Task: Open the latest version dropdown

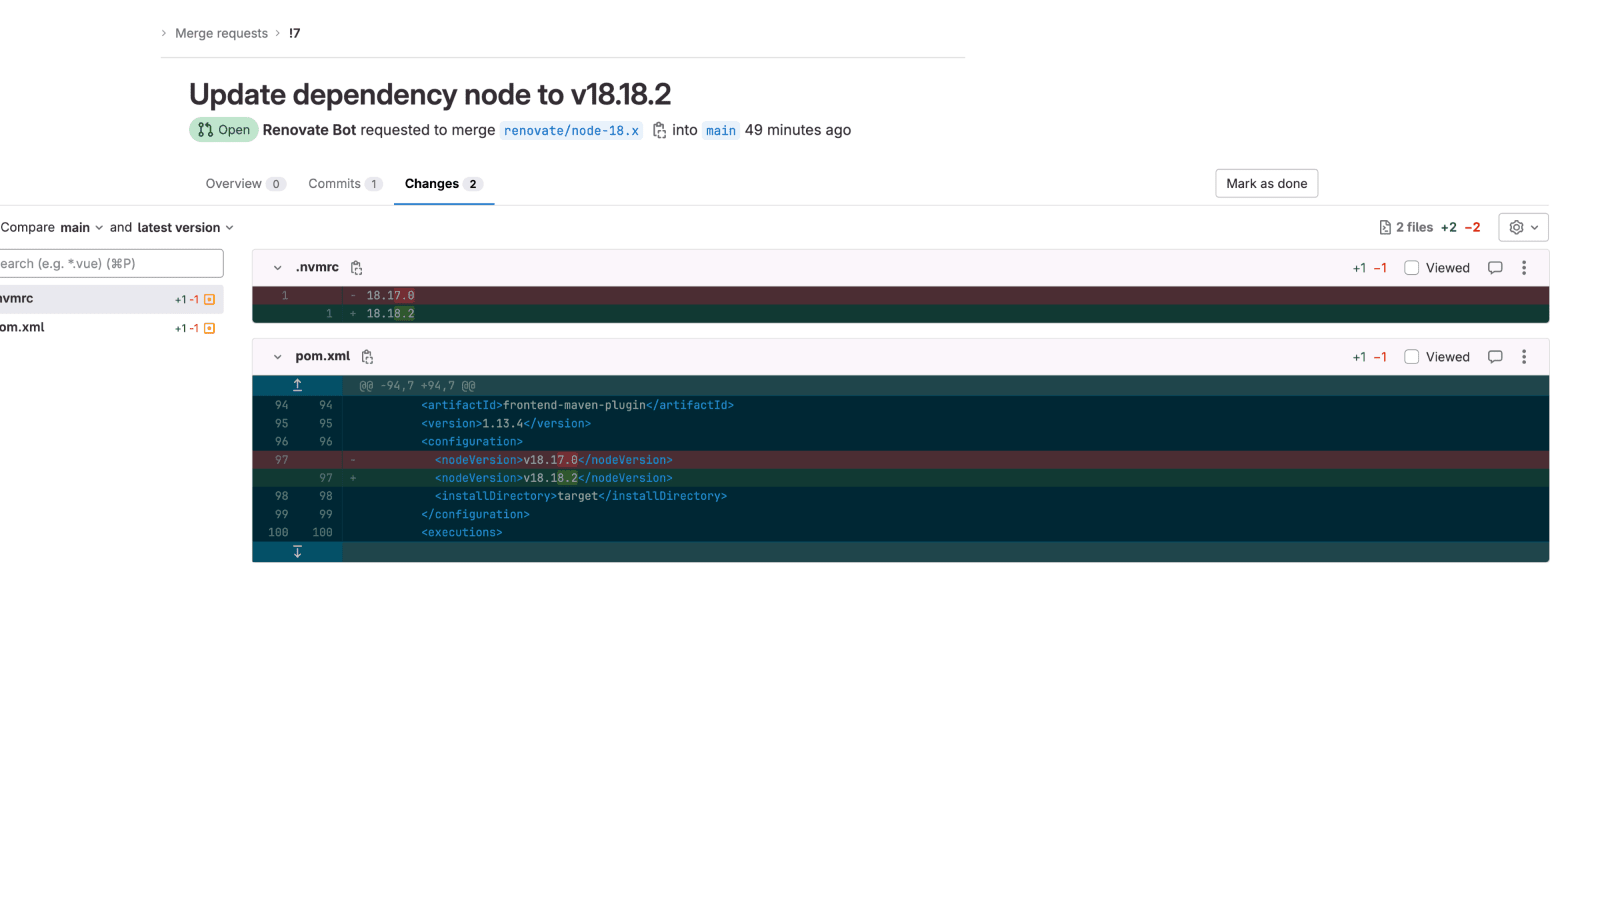Action: click(x=185, y=227)
